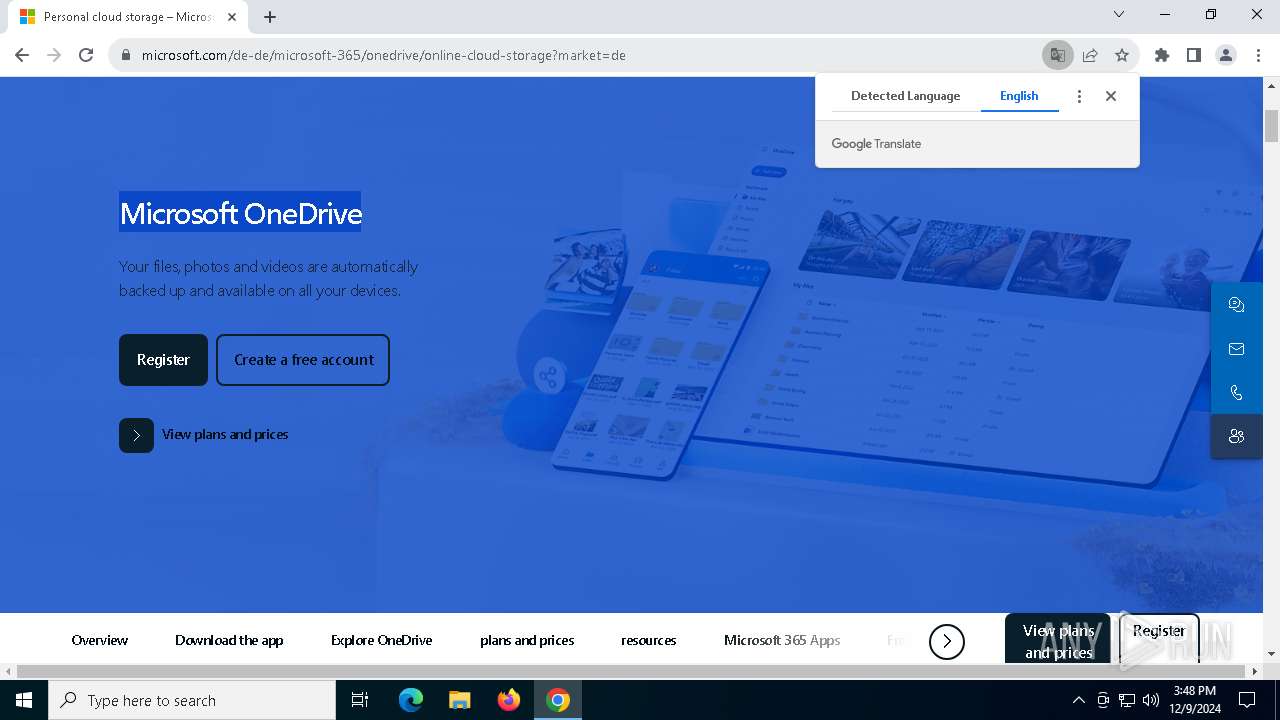Viewport: 1280px width, 720px height.
Task: Click the horizontal page scrollbar
Action: pyautogui.click(x=632, y=671)
